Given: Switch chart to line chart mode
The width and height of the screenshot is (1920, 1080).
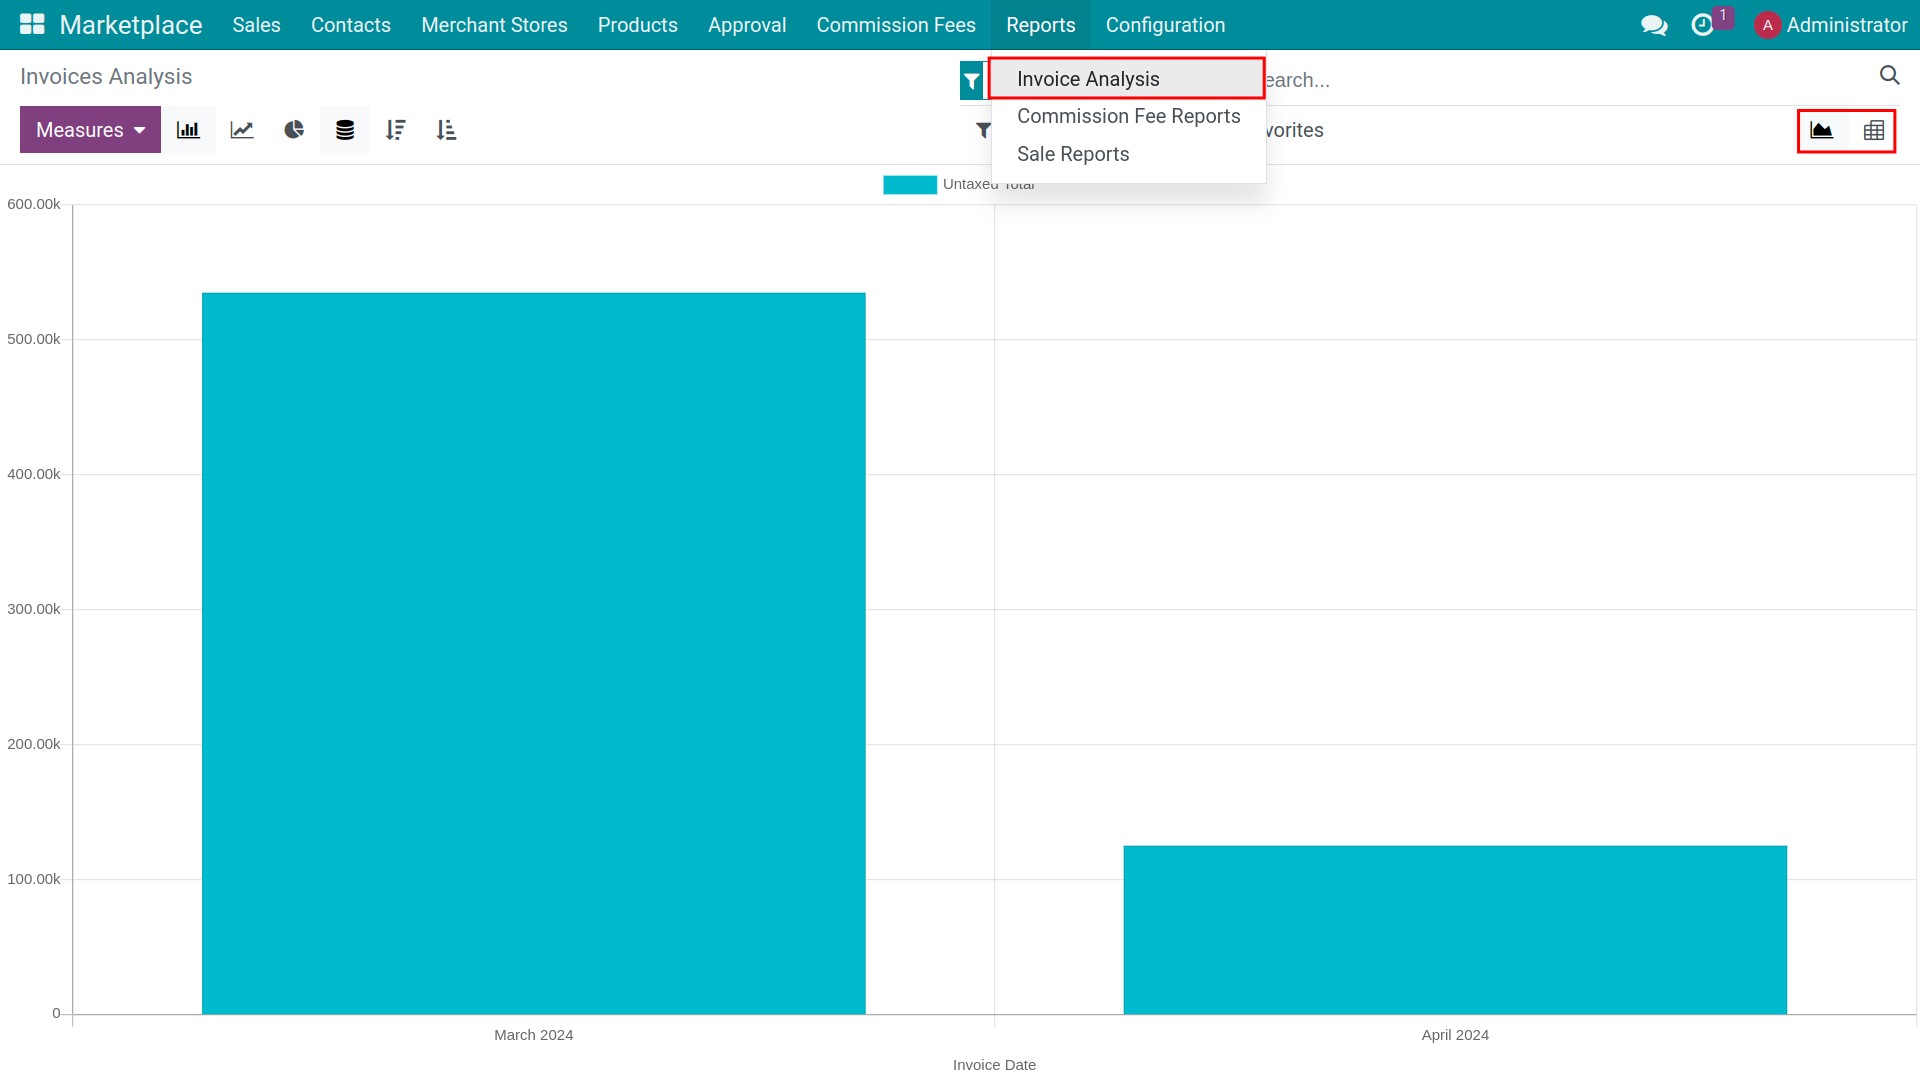Looking at the screenshot, I should coord(242,130).
